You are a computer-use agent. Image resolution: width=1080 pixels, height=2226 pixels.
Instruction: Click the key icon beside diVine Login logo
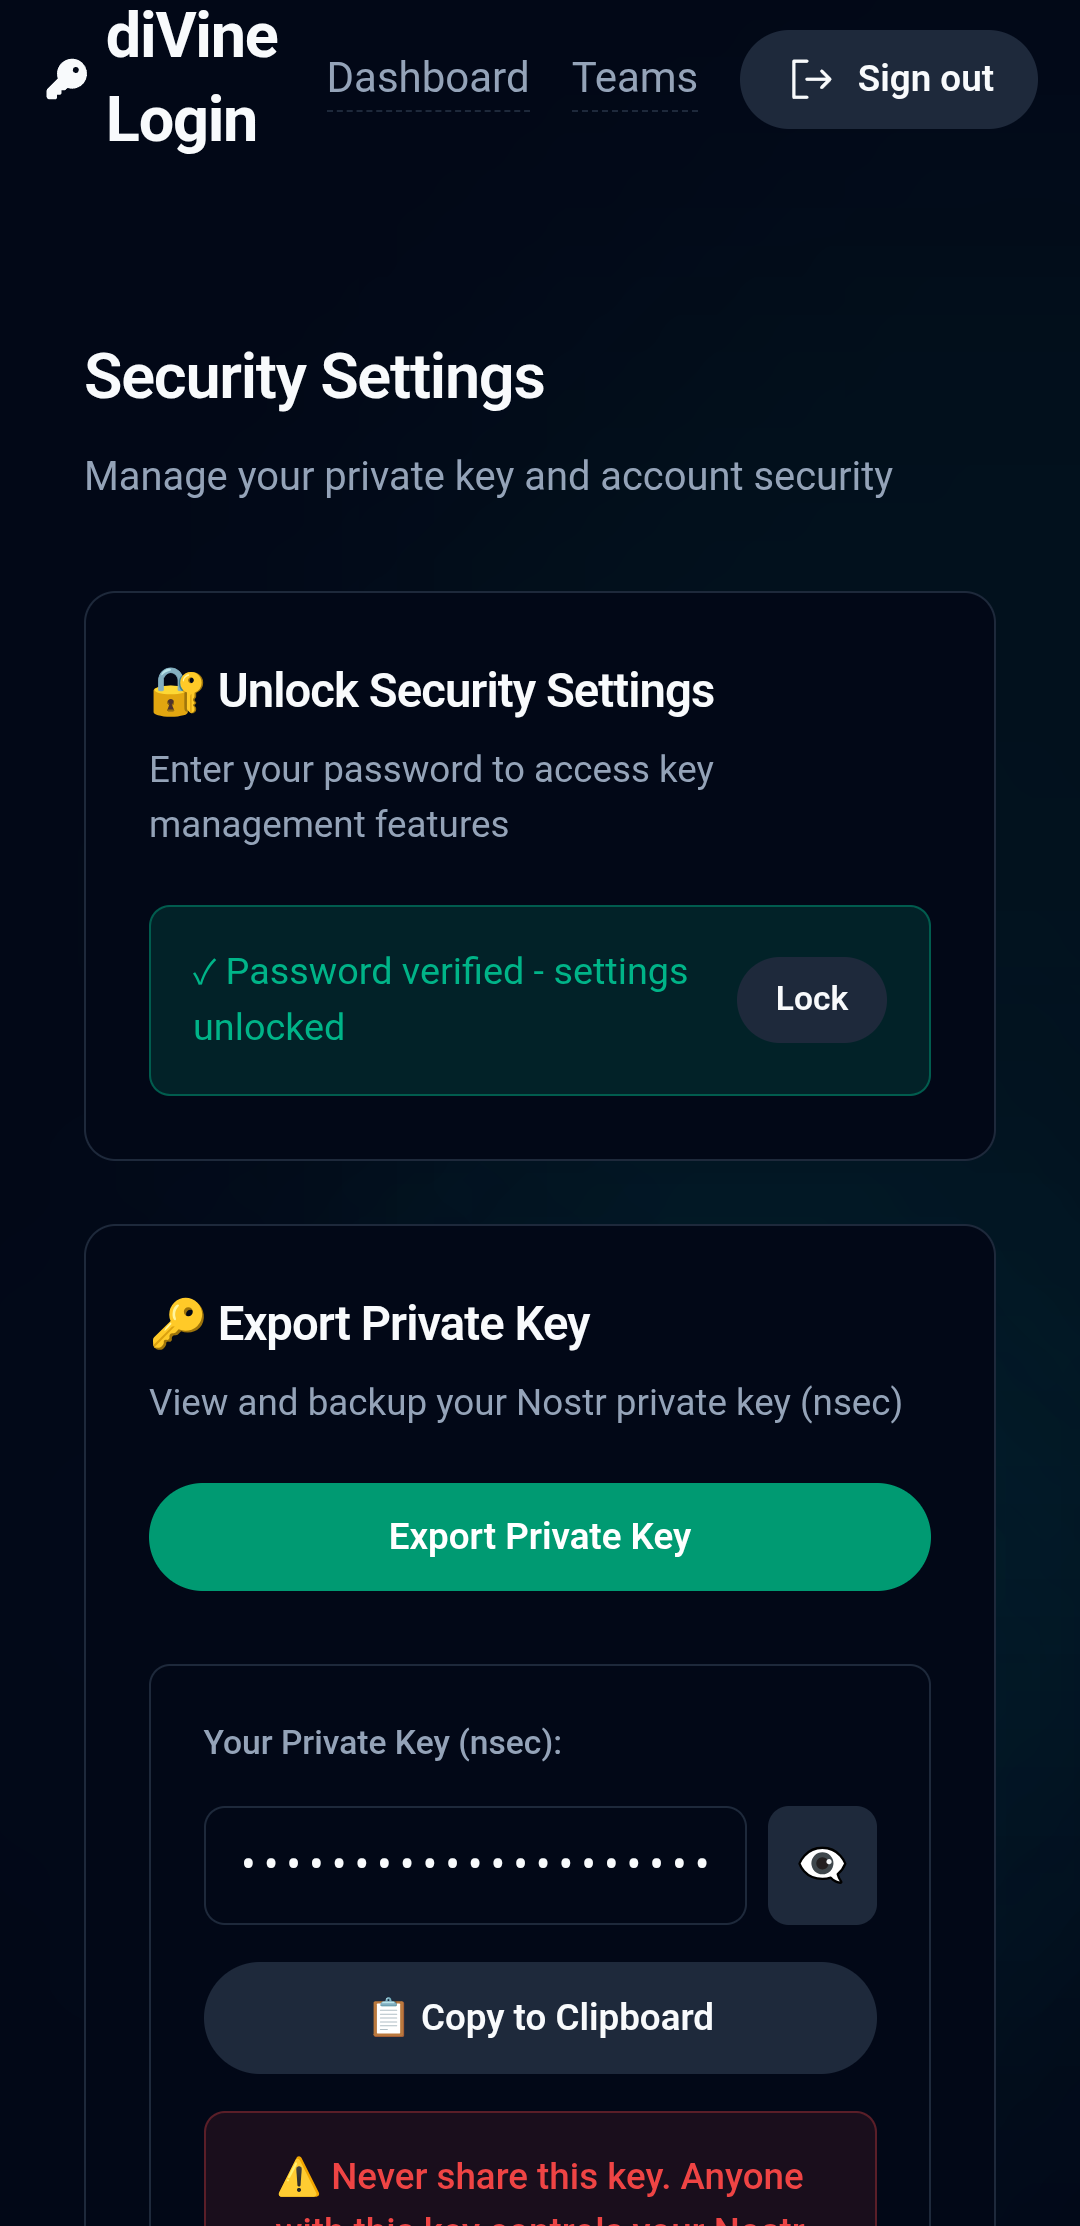point(64,78)
